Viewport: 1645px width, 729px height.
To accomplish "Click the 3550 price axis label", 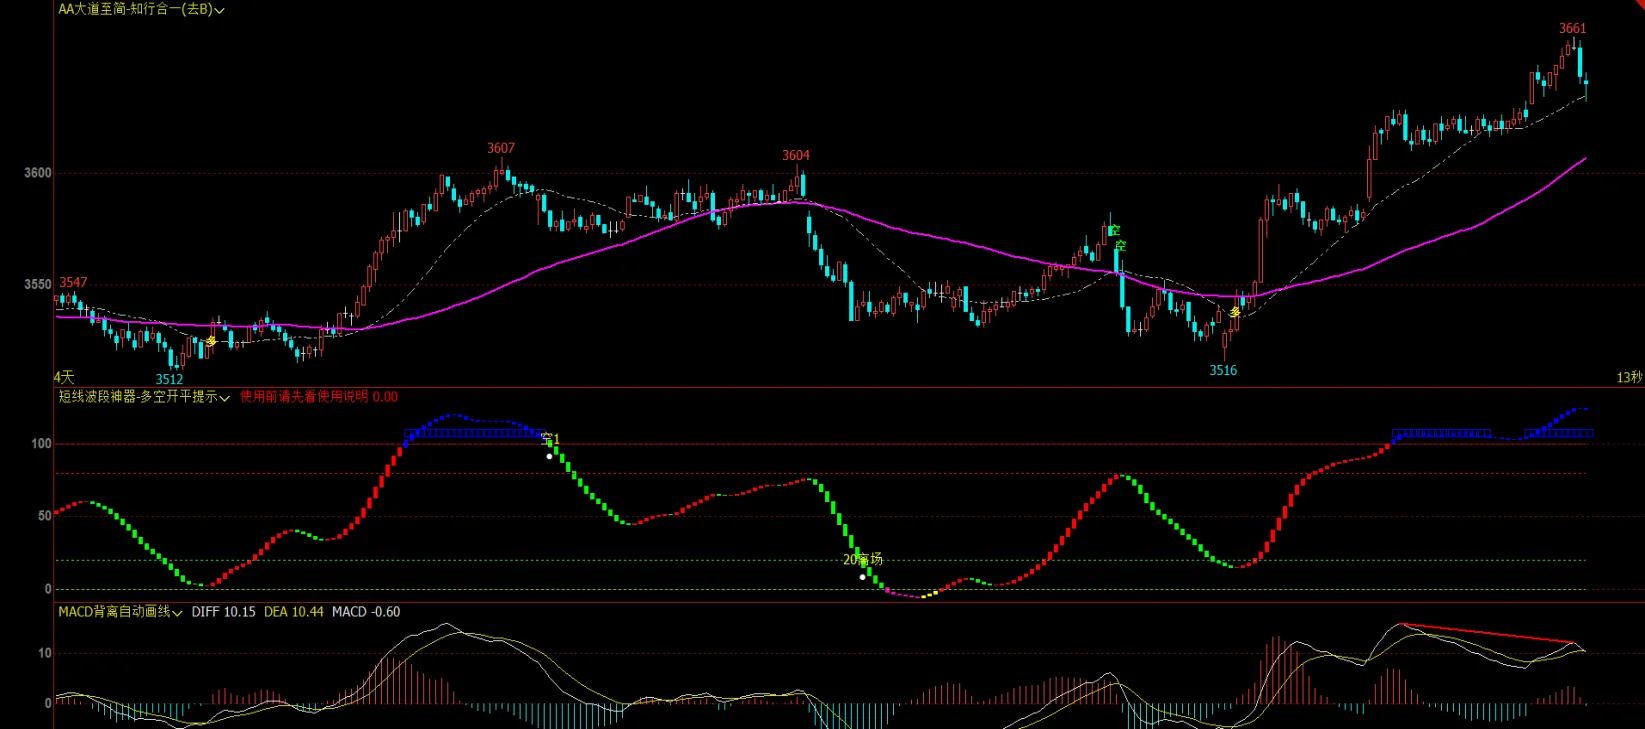I will pos(38,284).
